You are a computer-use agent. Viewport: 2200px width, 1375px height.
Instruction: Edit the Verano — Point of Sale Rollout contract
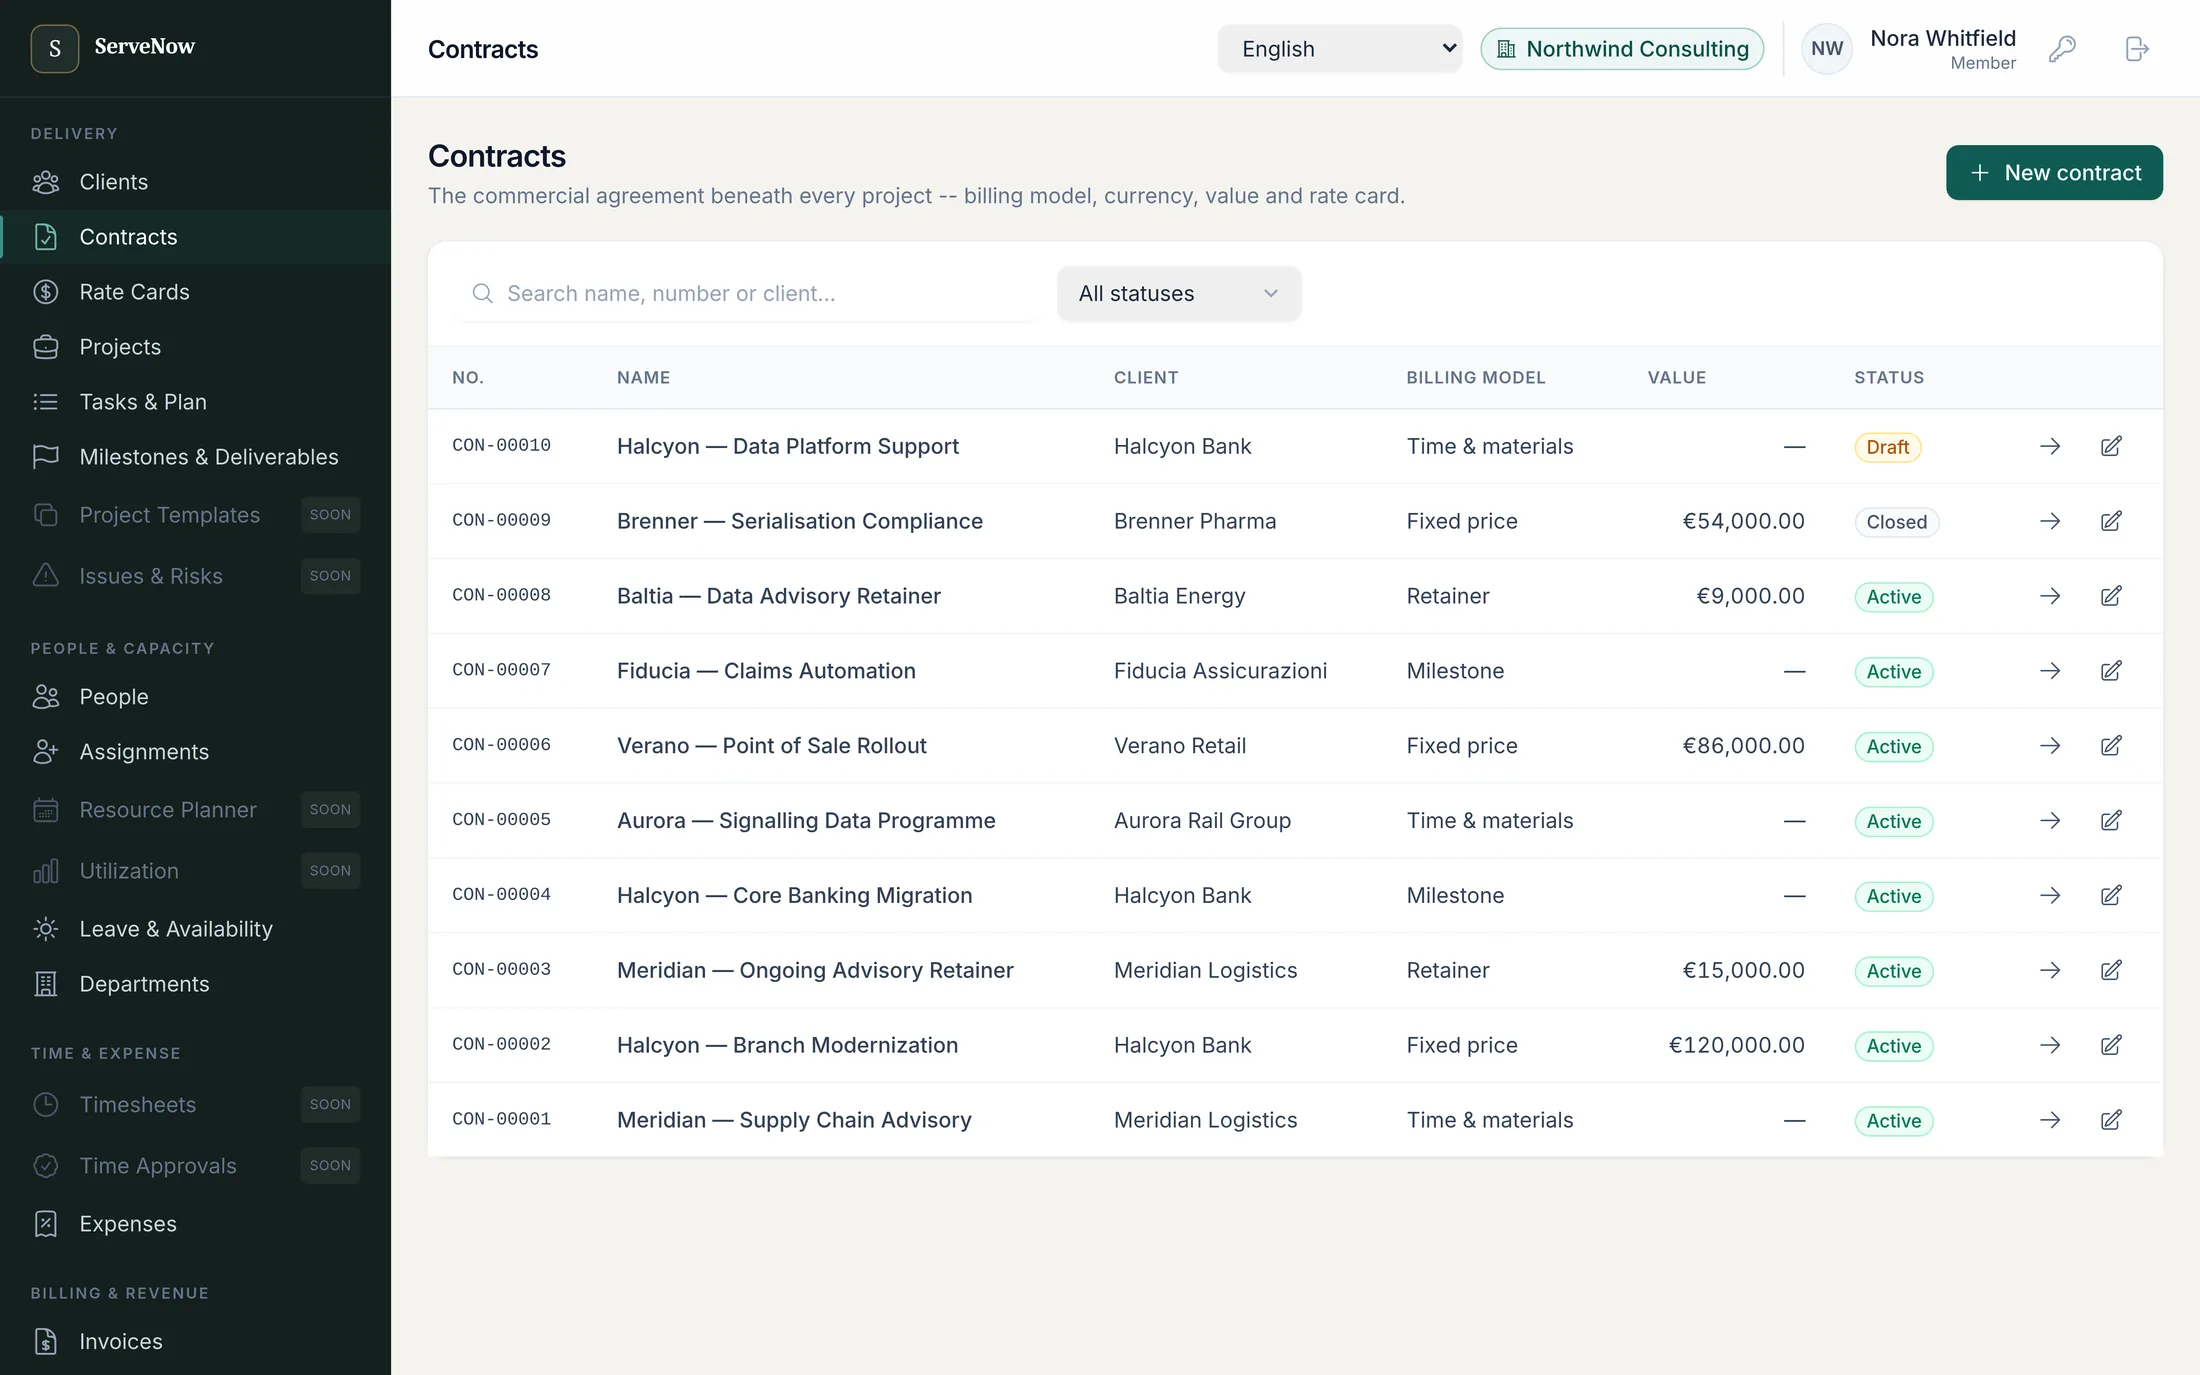coord(2111,746)
